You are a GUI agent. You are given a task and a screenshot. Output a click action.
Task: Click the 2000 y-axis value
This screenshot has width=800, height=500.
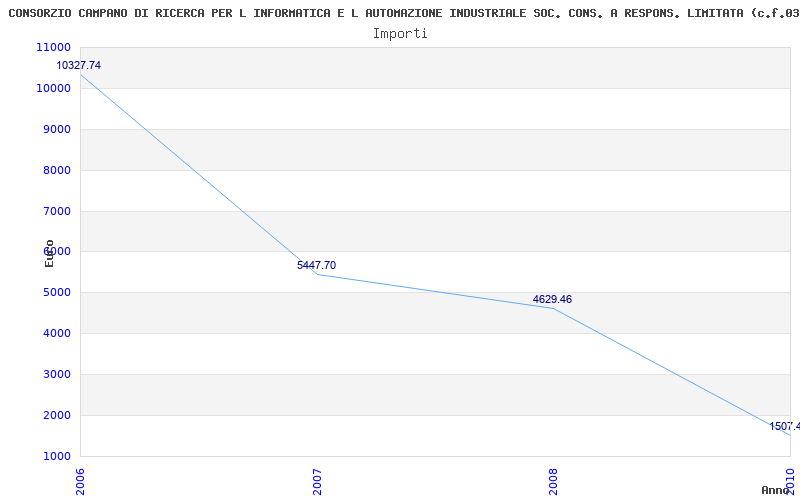(55, 415)
